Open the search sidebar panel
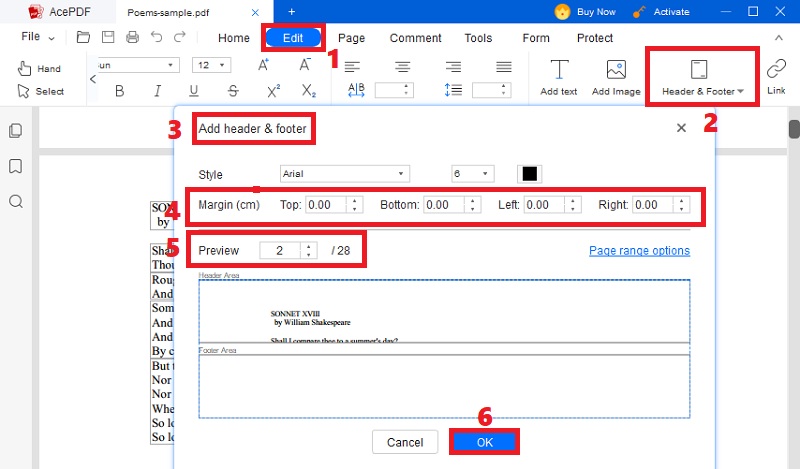 pos(16,201)
